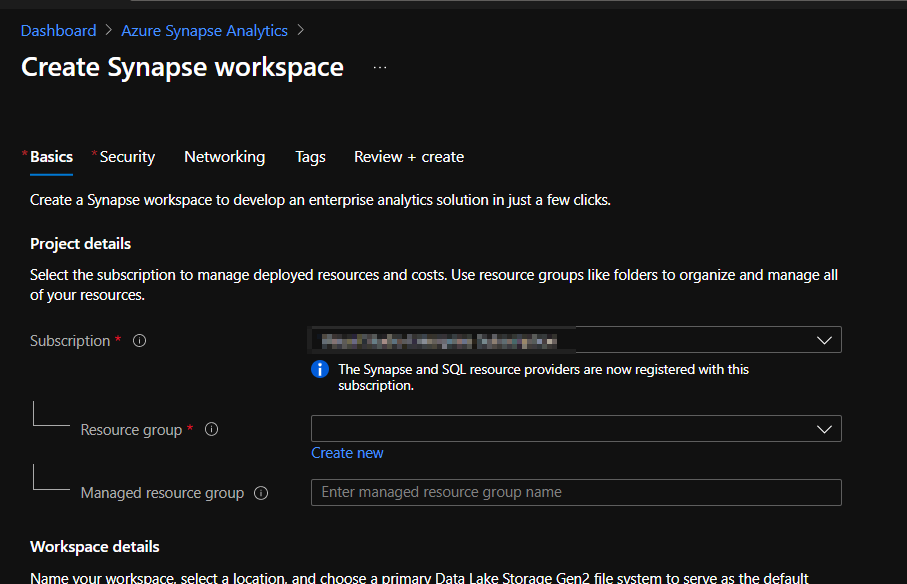
Task: Go to the Dashboard breadcrumb link
Action: pos(58,30)
